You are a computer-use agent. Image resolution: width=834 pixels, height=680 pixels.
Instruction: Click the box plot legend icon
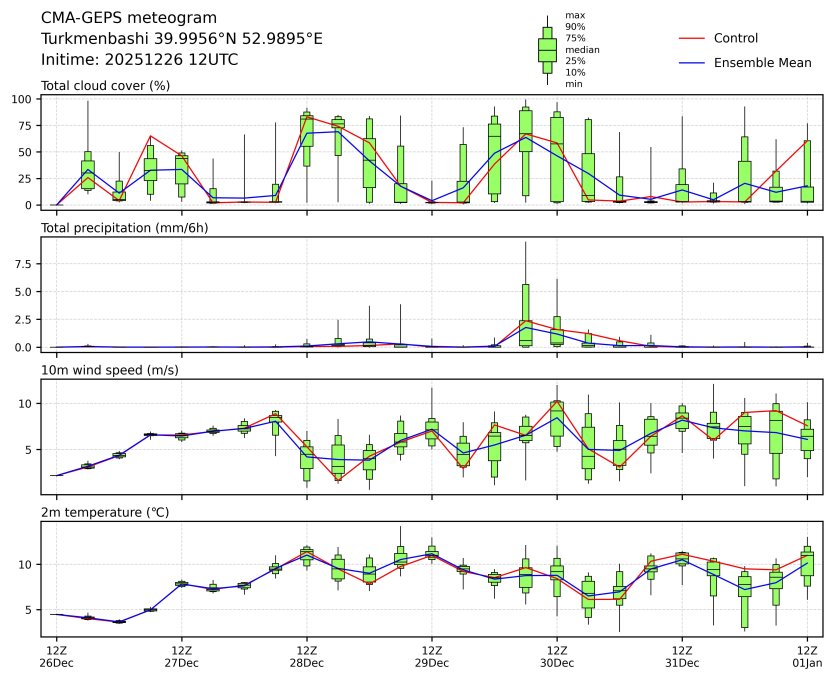coord(547,50)
